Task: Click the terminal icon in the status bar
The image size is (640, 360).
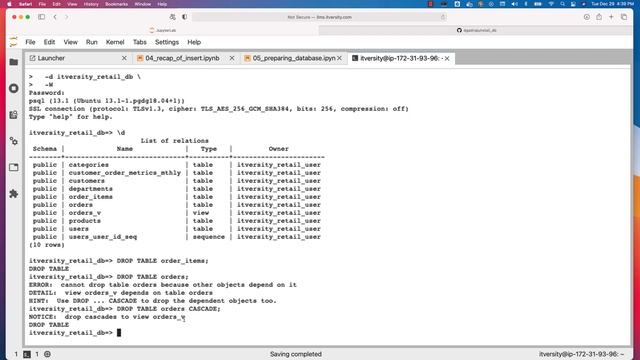Action: tap(27, 354)
